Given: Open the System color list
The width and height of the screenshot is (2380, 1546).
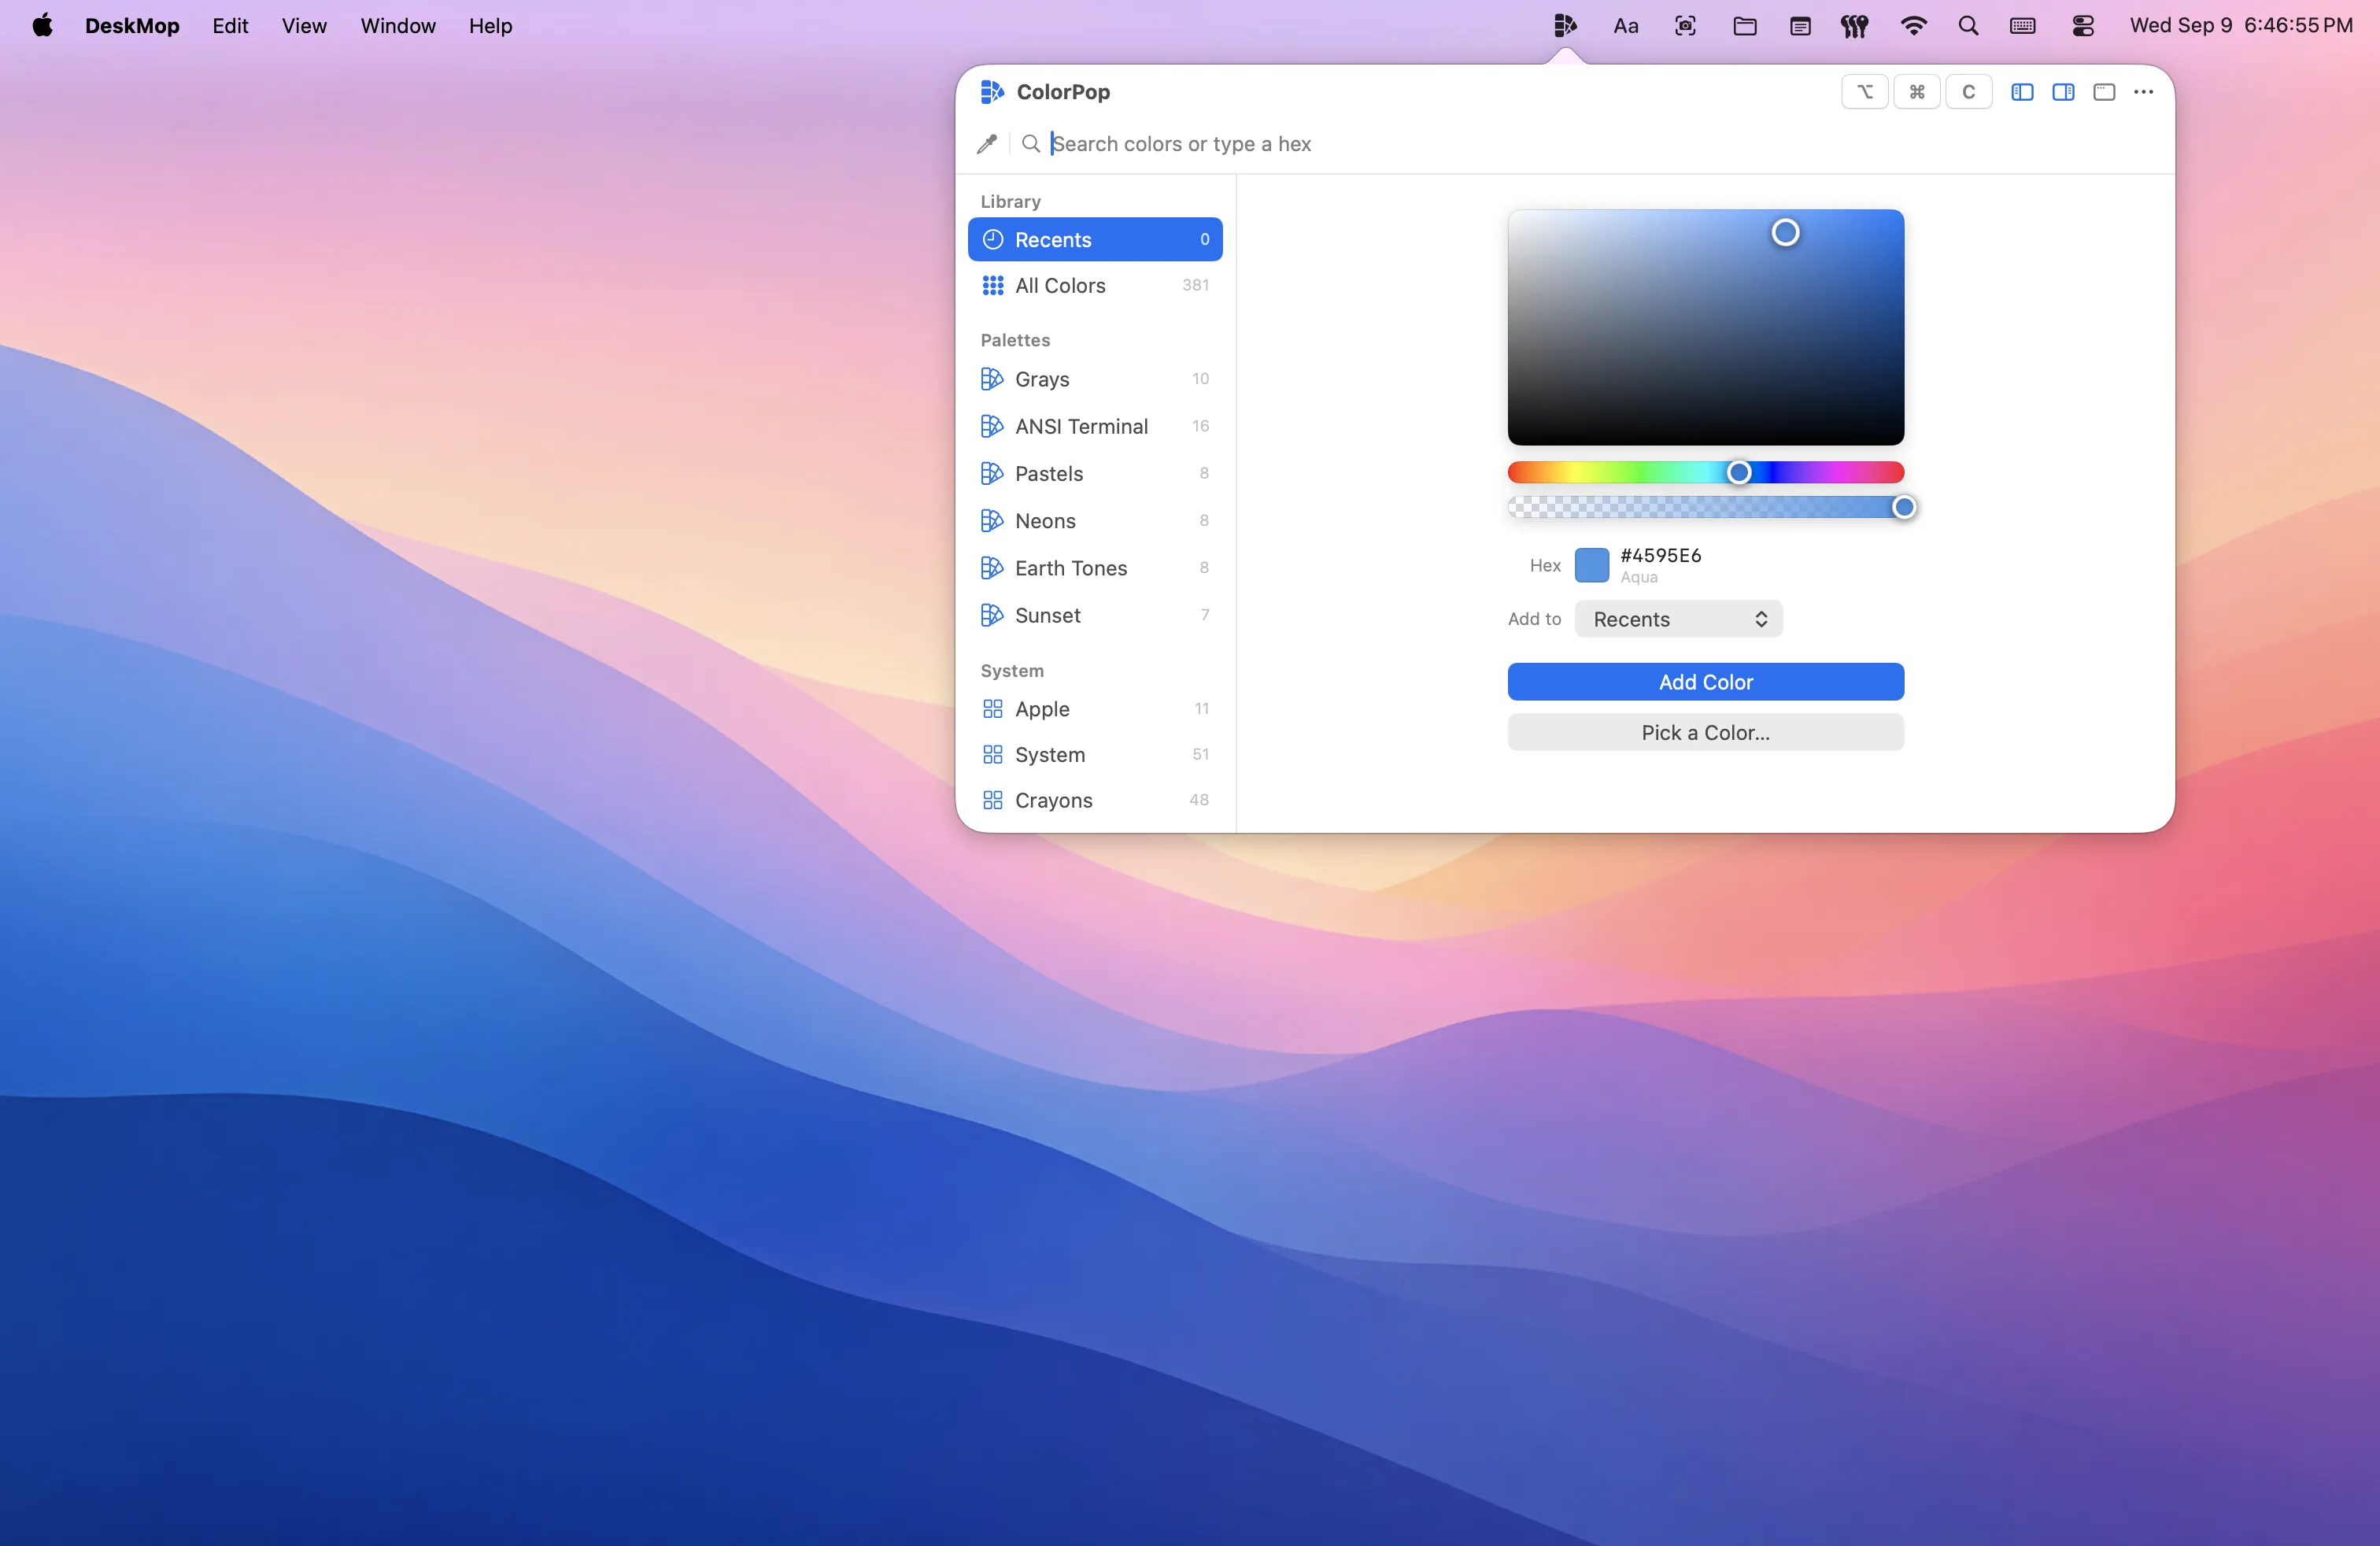Looking at the screenshot, I should (x=1095, y=755).
